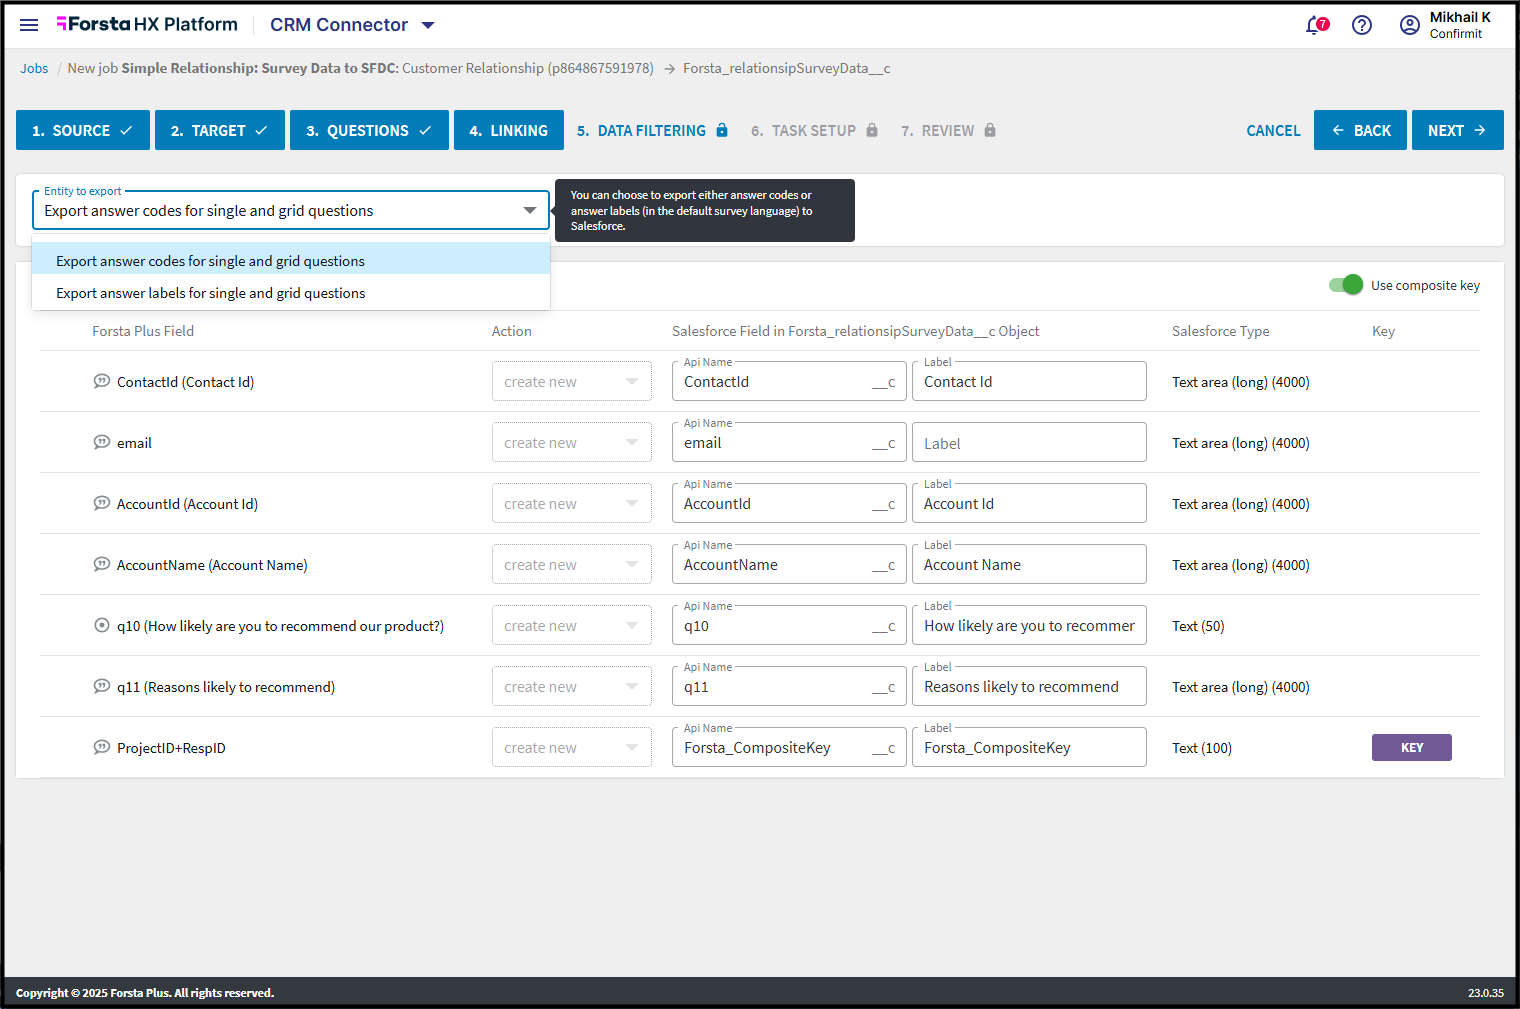The height and width of the screenshot is (1009, 1520).
Task: Click the ProjectID+RespID row comment icon
Action: pyautogui.click(x=102, y=747)
